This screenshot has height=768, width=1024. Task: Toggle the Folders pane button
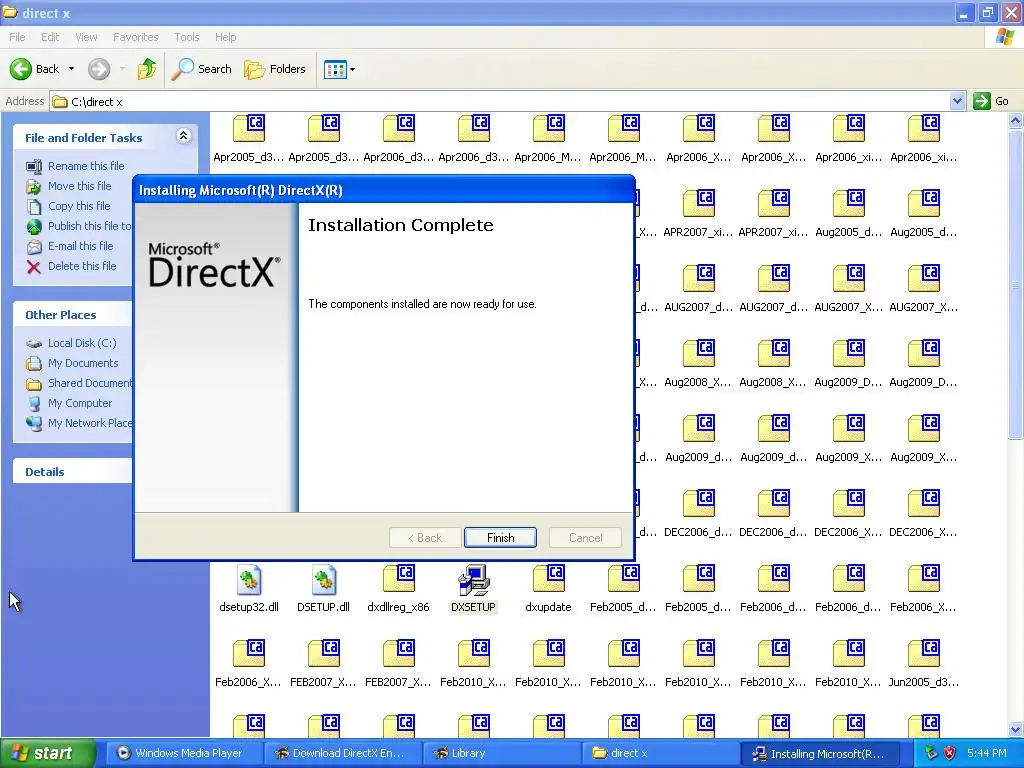click(x=274, y=69)
